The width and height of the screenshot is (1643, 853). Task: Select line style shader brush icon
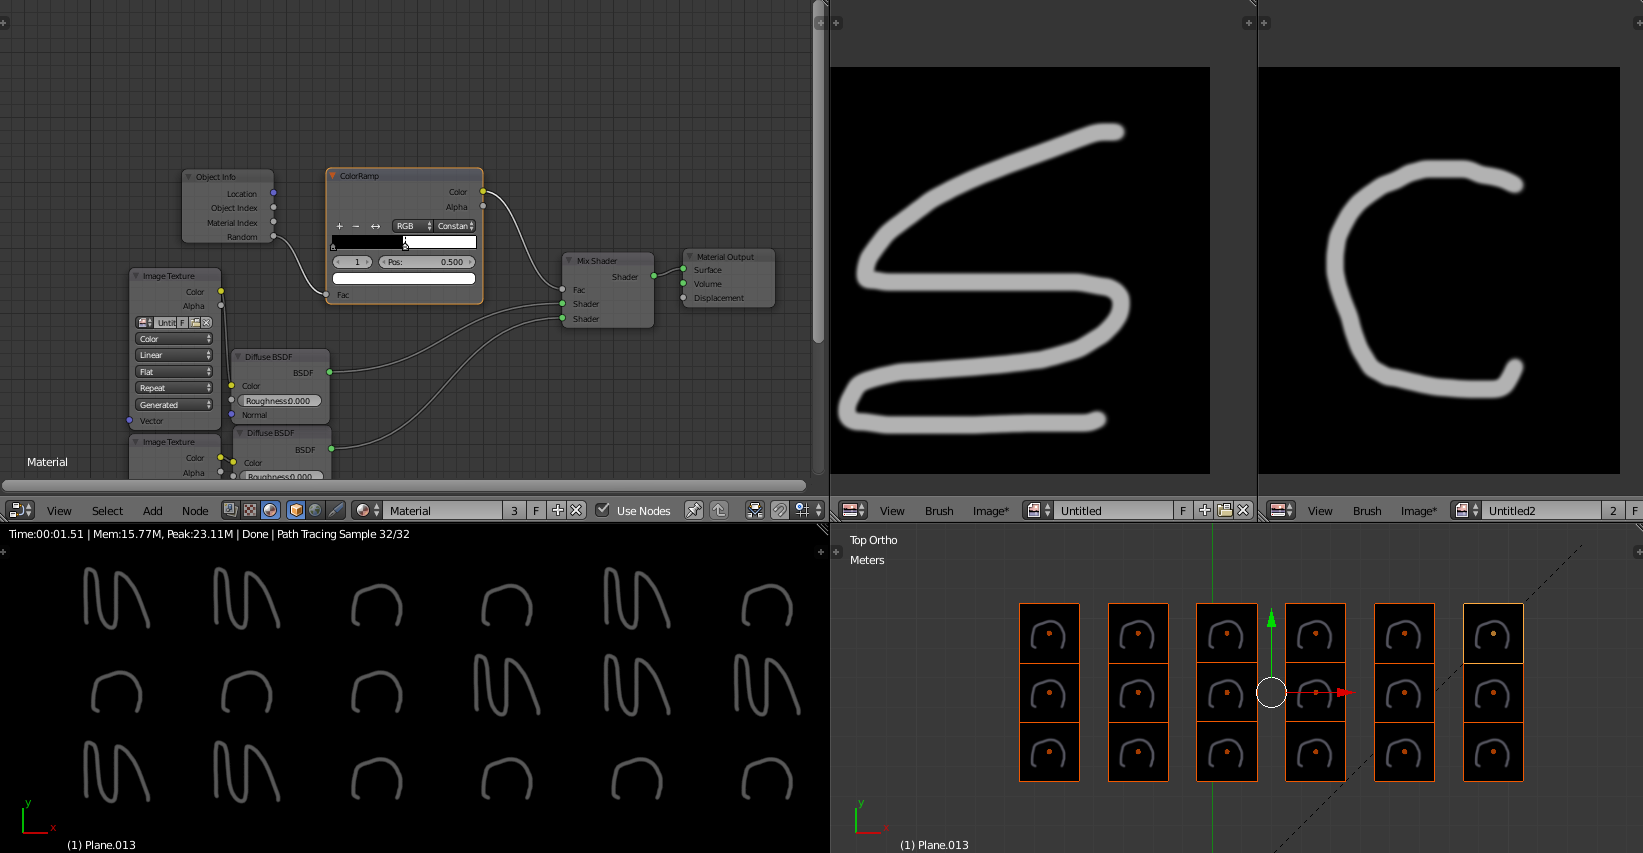[x=336, y=510]
